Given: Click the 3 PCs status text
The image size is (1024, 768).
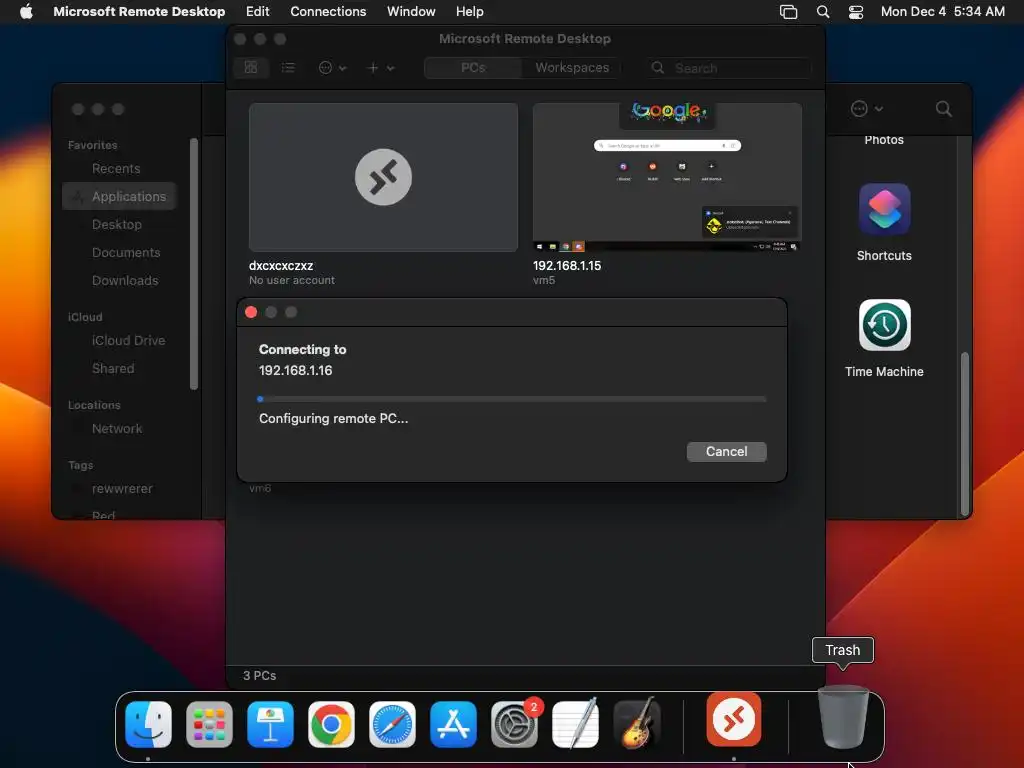Looking at the screenshot, I should tap(260, 675).
